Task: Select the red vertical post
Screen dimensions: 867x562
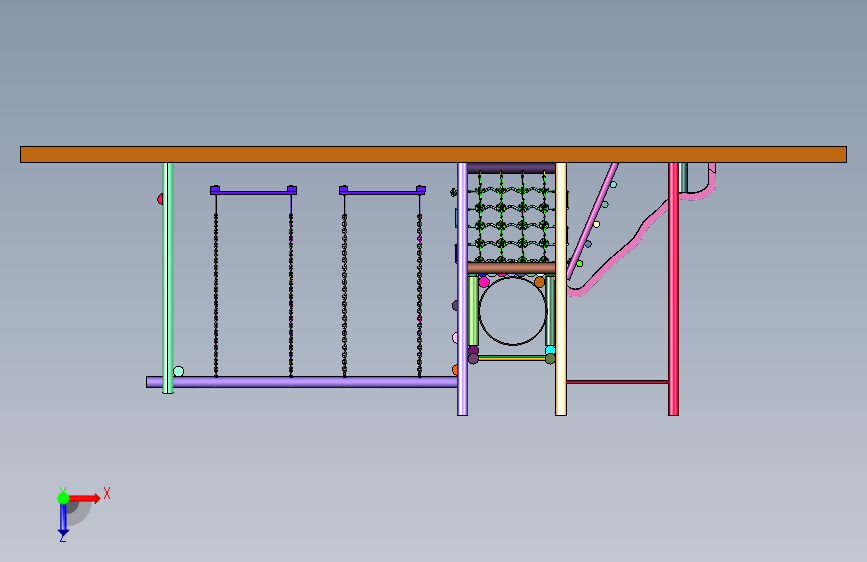Action: (673, 289)
